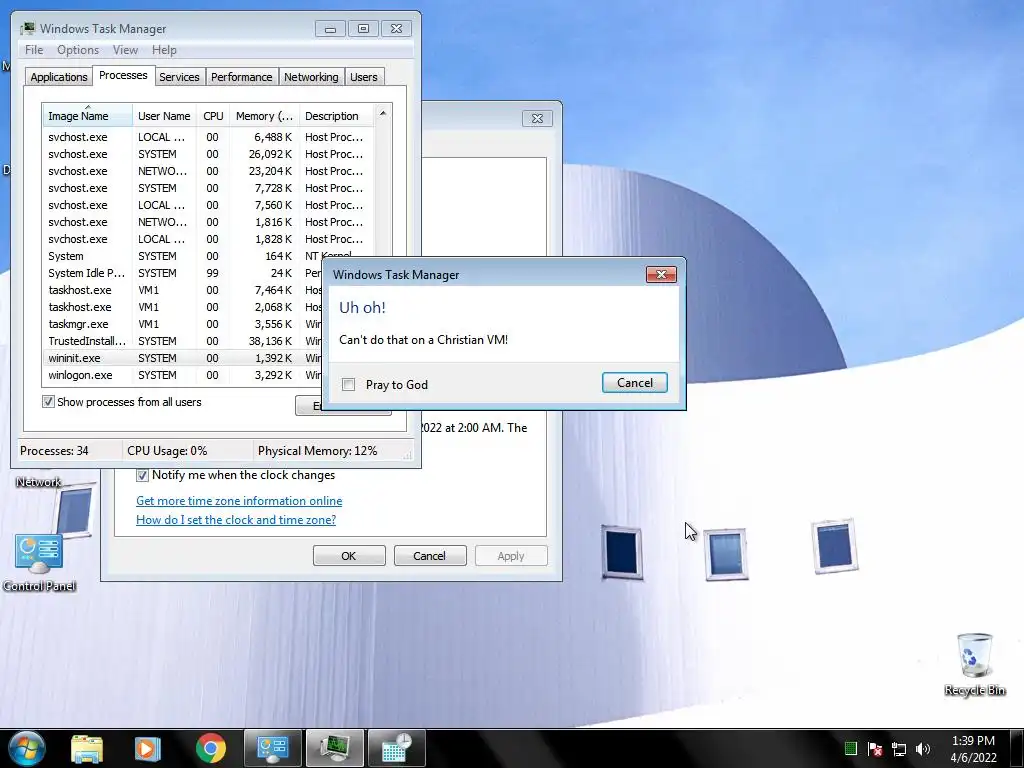Switch to the Performance tab
Screen dimensions: 1024x768
point(242,77)
